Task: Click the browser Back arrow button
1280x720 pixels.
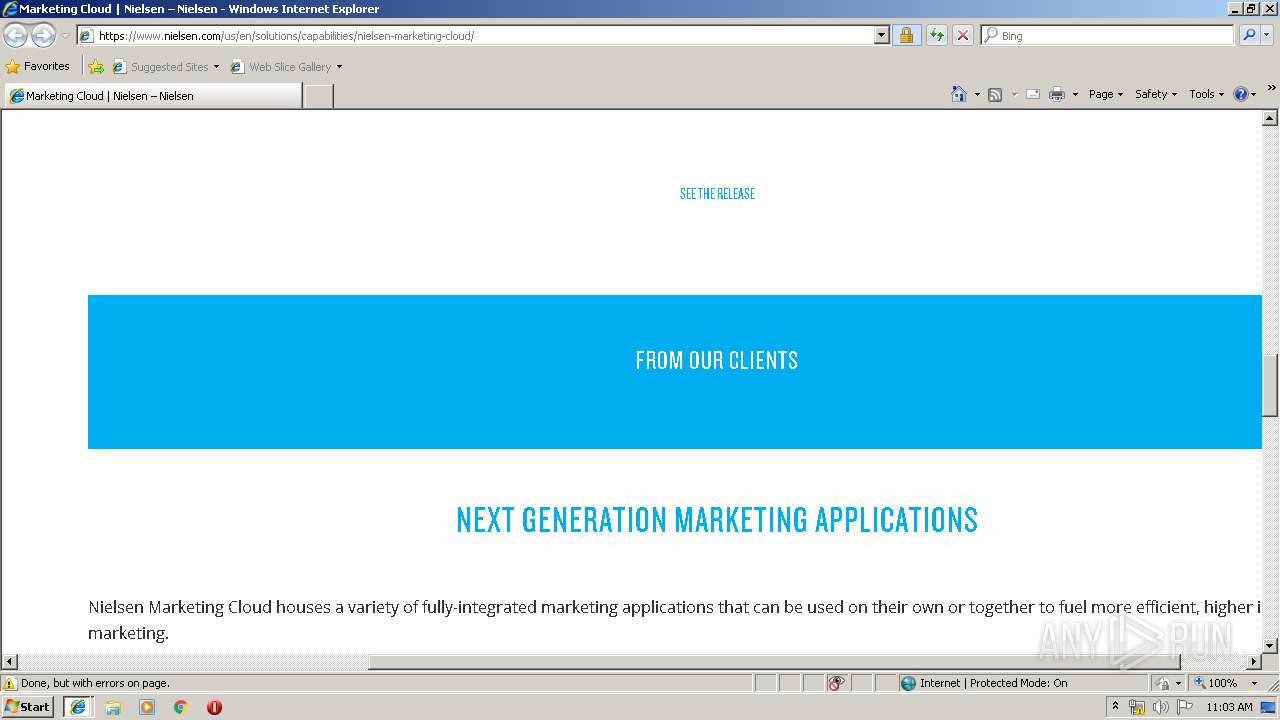Action: point(15,36)
